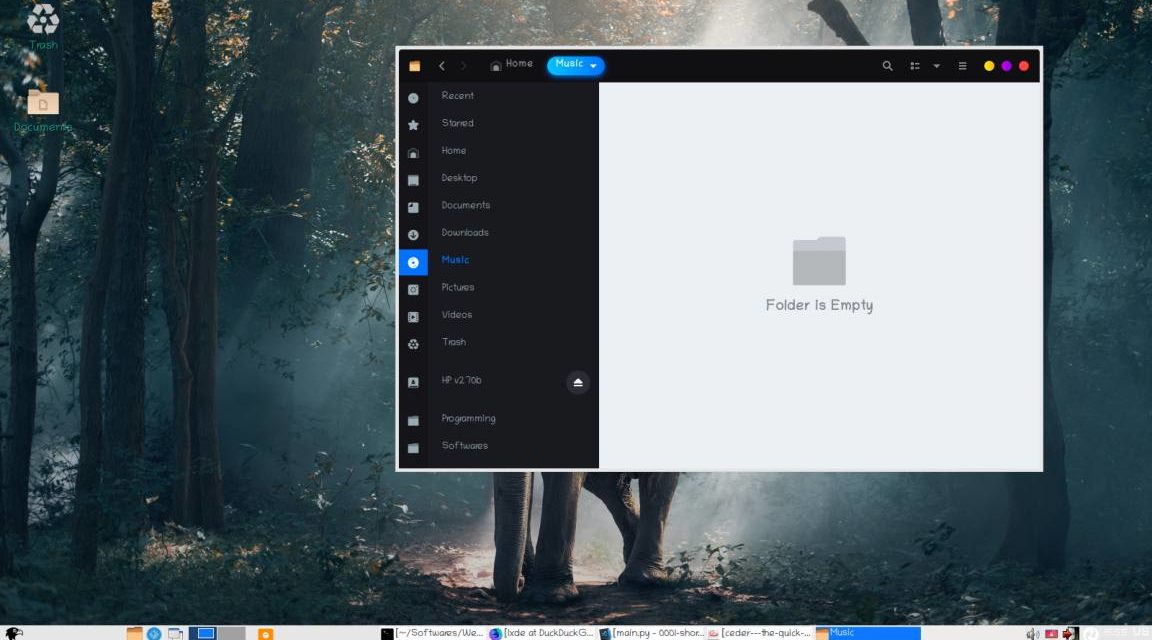This screenshot has width=1152, height=640.
Task: Click the Home house icon in sidebar
Action: 413,153
